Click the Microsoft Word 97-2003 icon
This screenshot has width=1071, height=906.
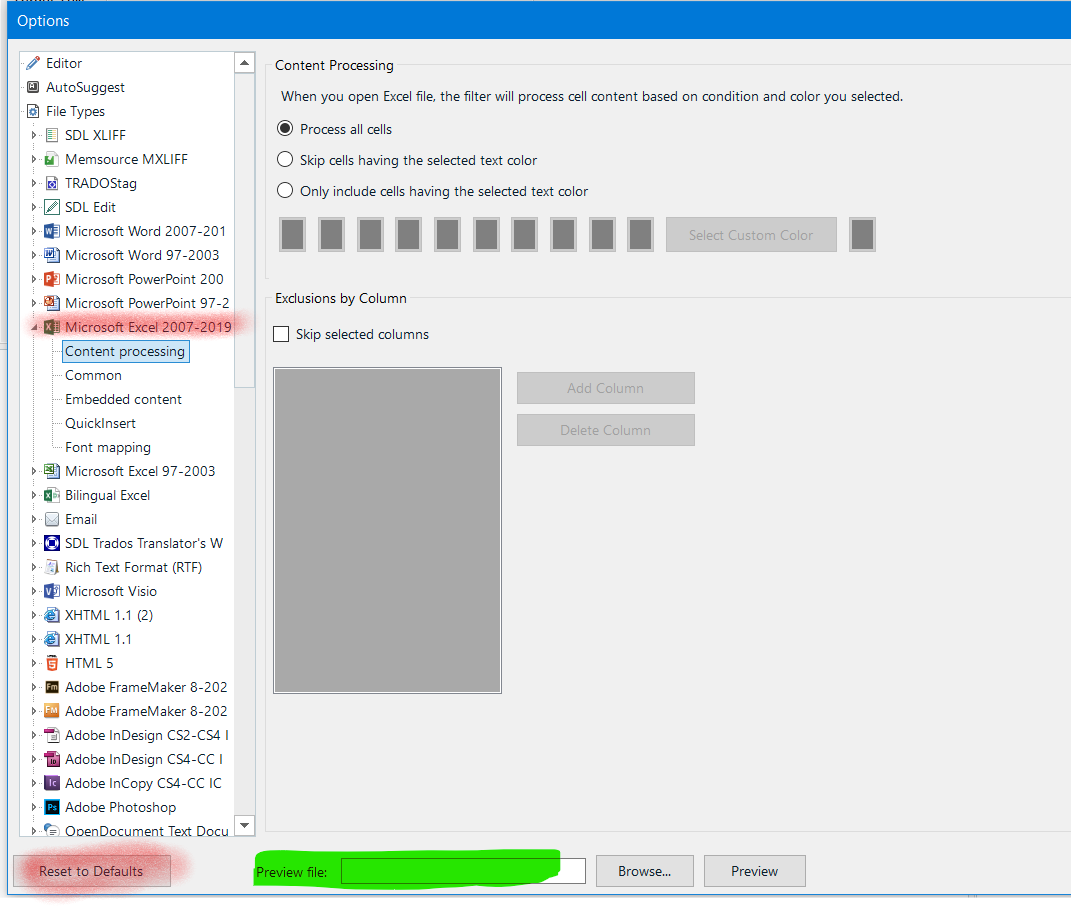(52, 255)
